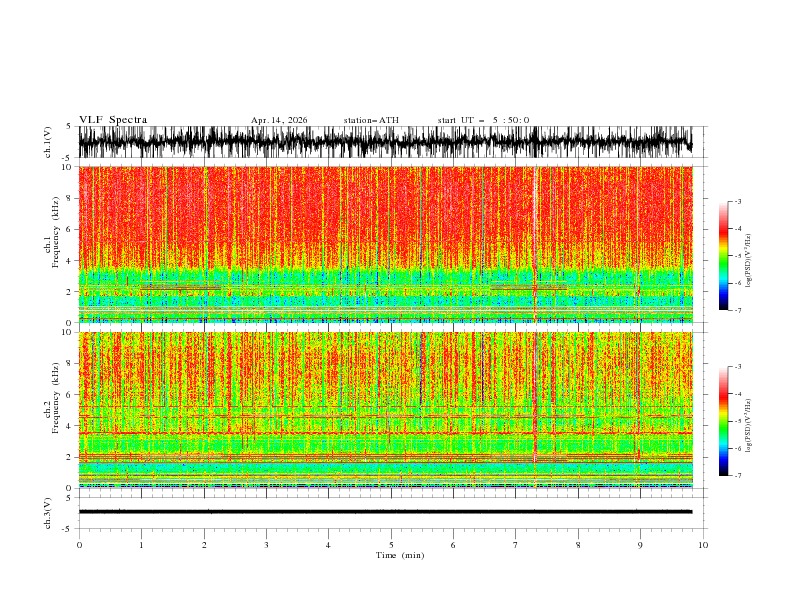The width and height of the screenshot is (792, 612).
Task: Click the "Time (min)" axis label
Action: pos(400,555)
